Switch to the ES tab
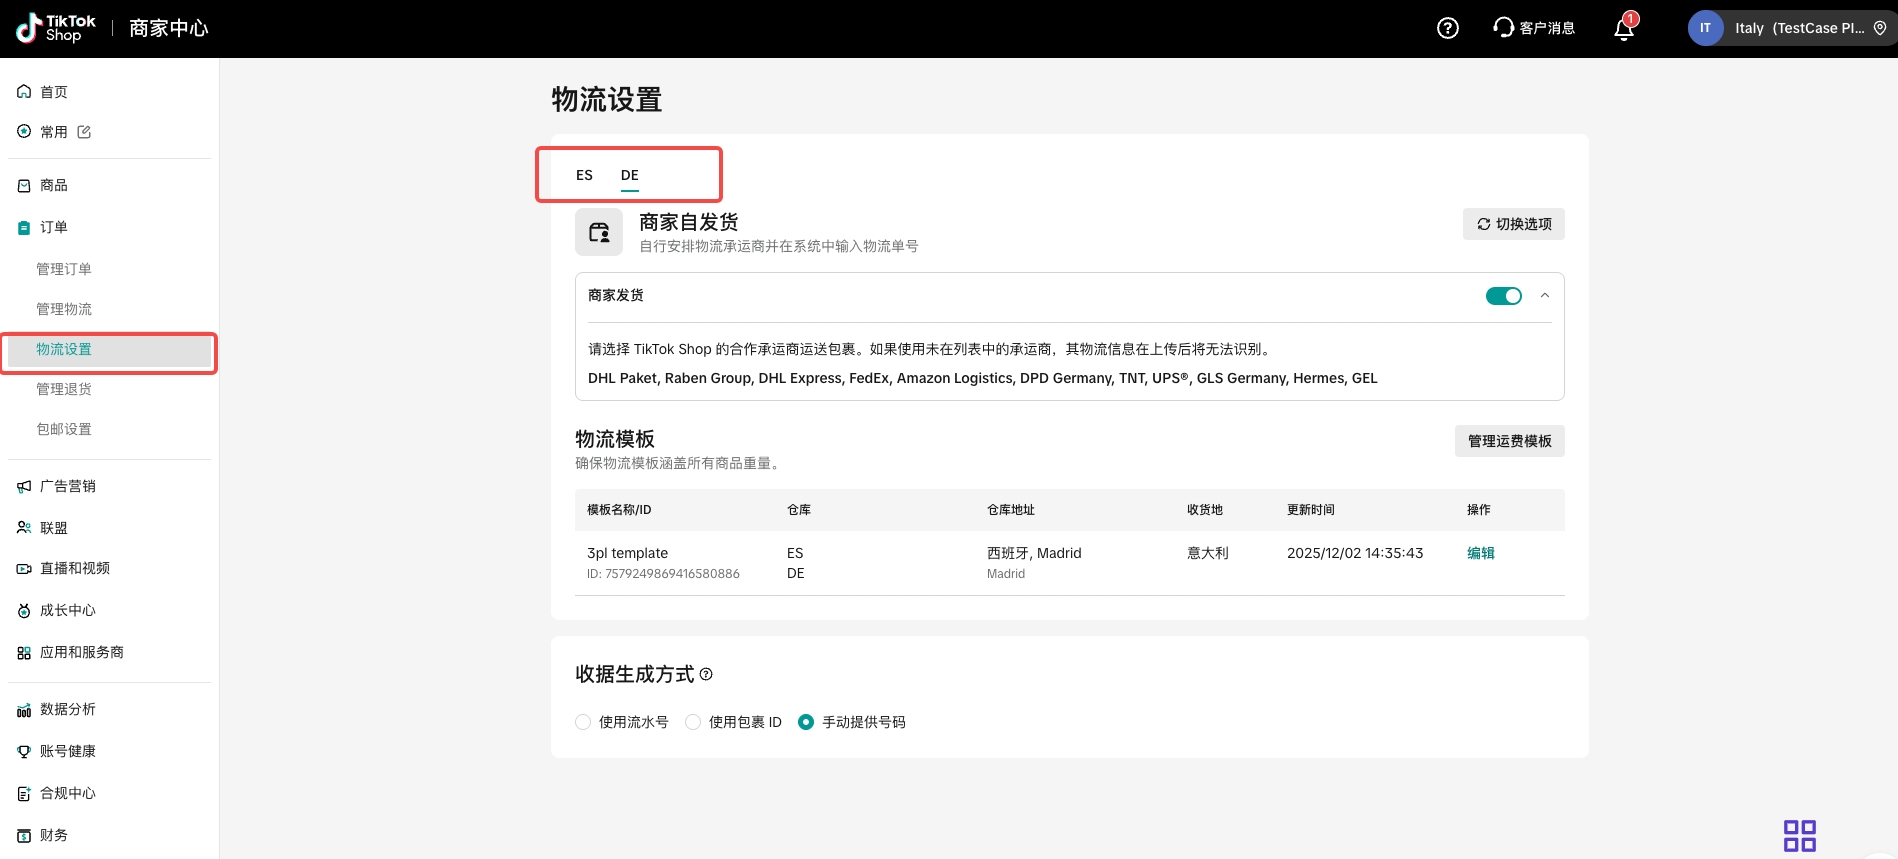Viewport: 1898px width, 859px height. click(584, 175)
